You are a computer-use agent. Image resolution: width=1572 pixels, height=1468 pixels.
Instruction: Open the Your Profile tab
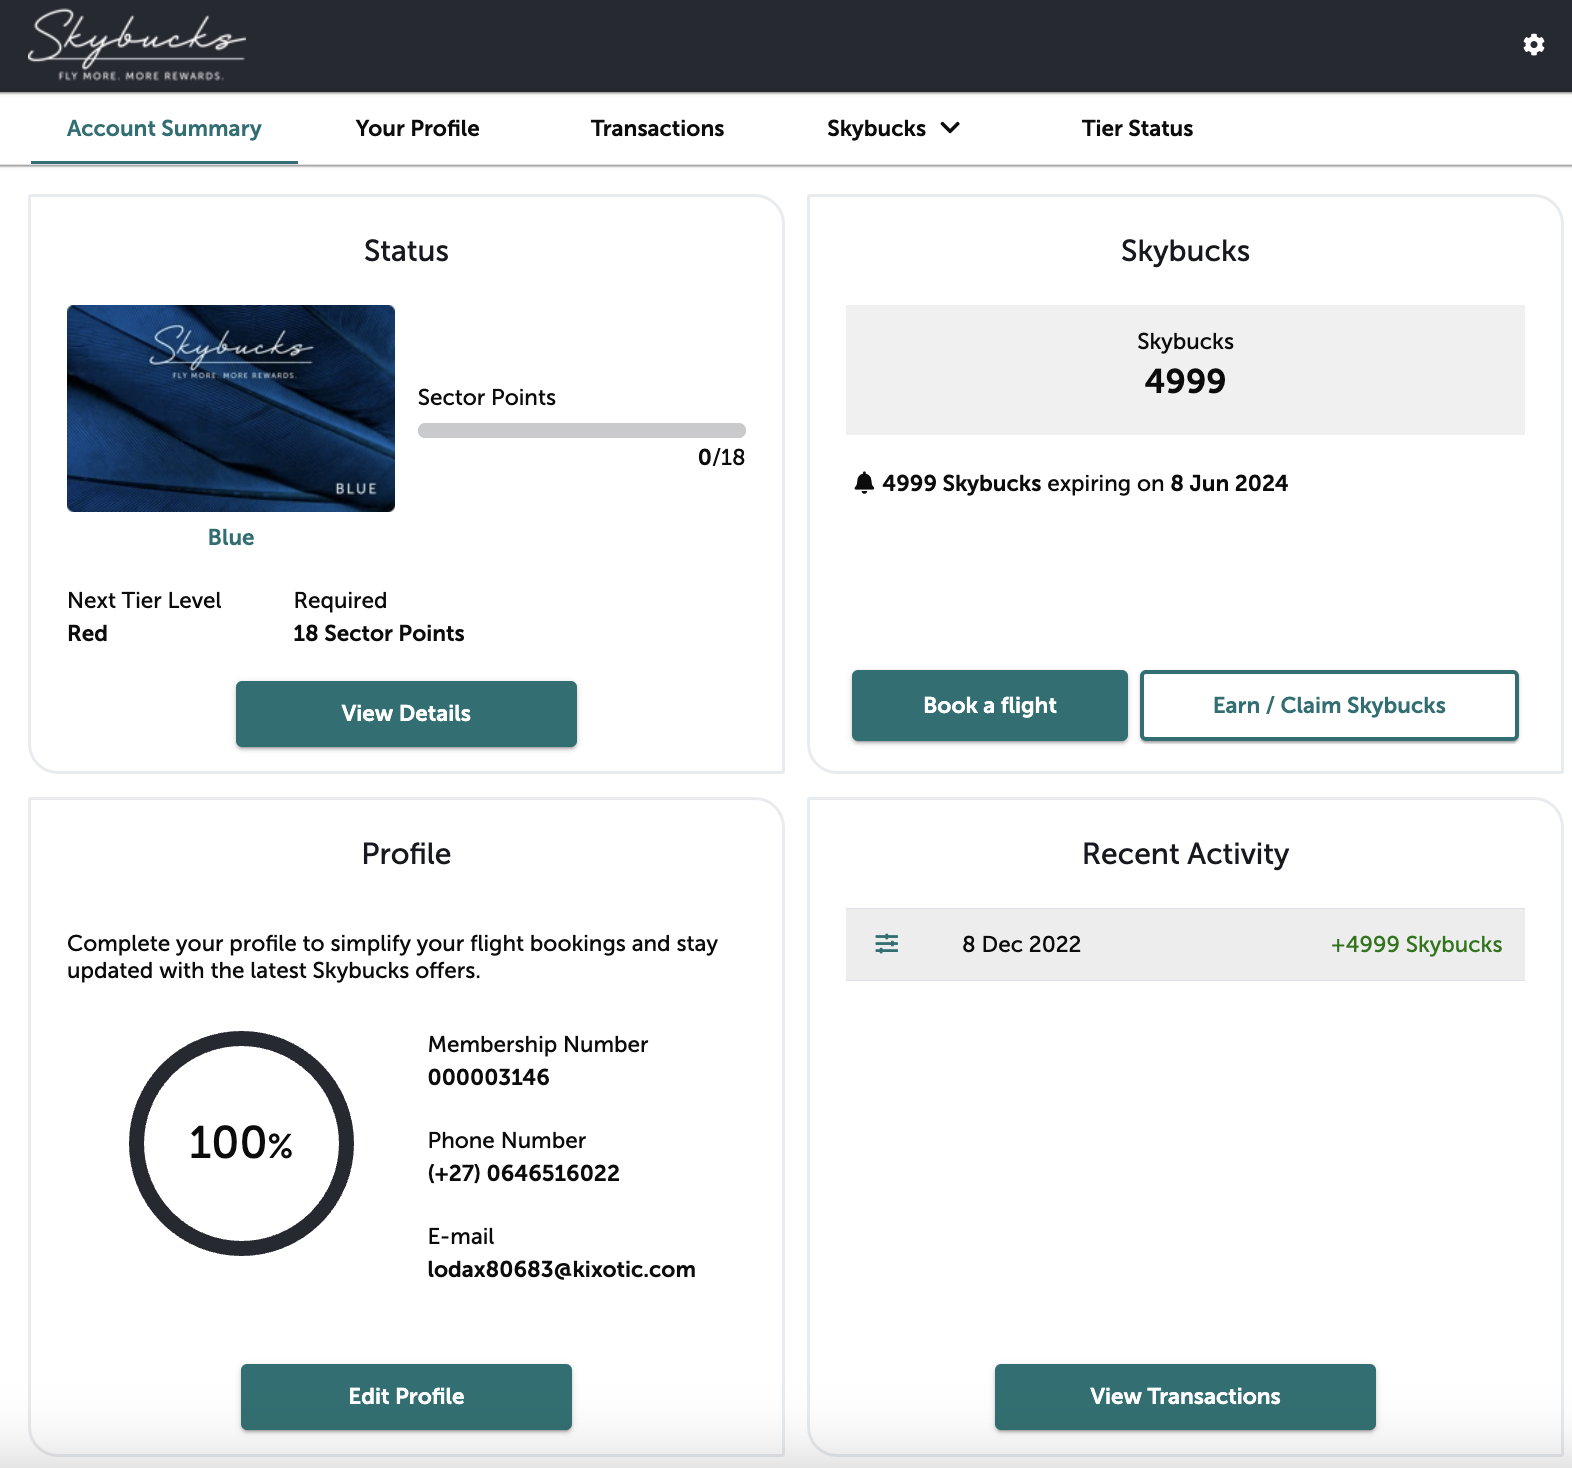(417, 128)
